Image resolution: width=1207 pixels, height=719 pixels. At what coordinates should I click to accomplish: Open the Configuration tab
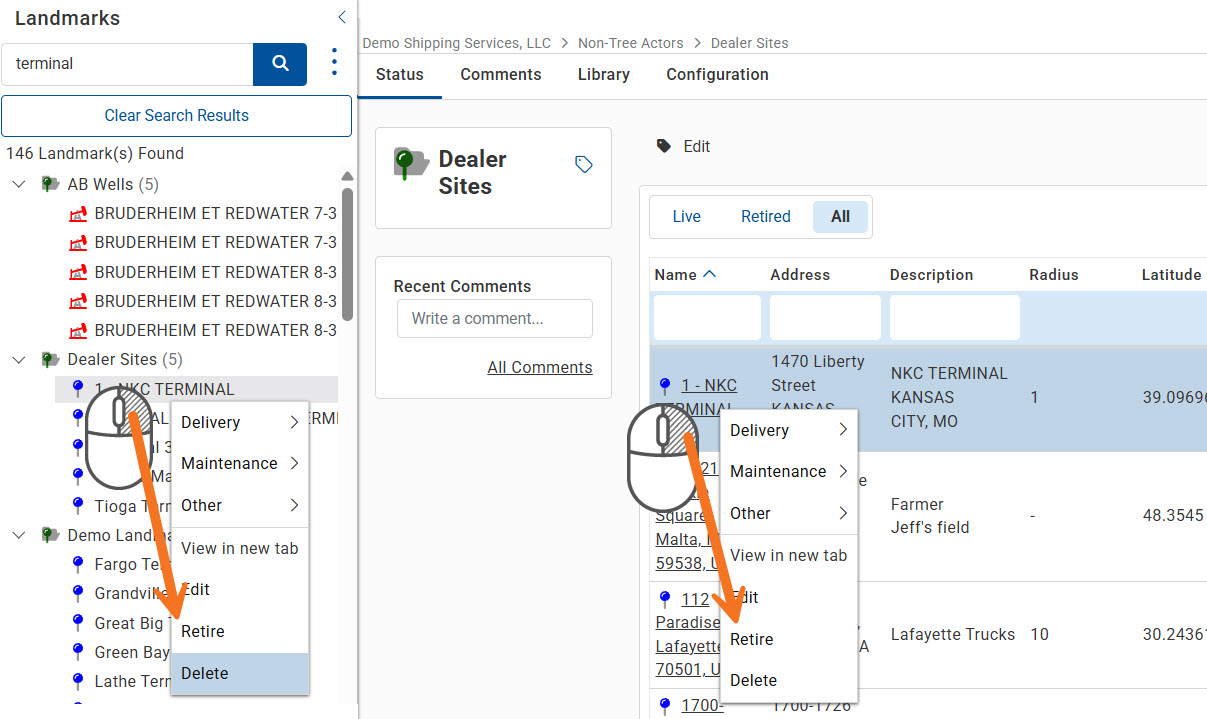click(x=717, y=74)
